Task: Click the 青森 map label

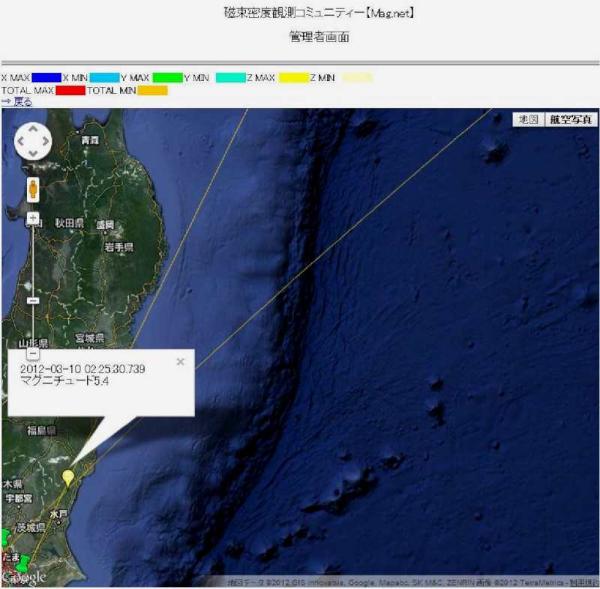Action: (90, 140)
